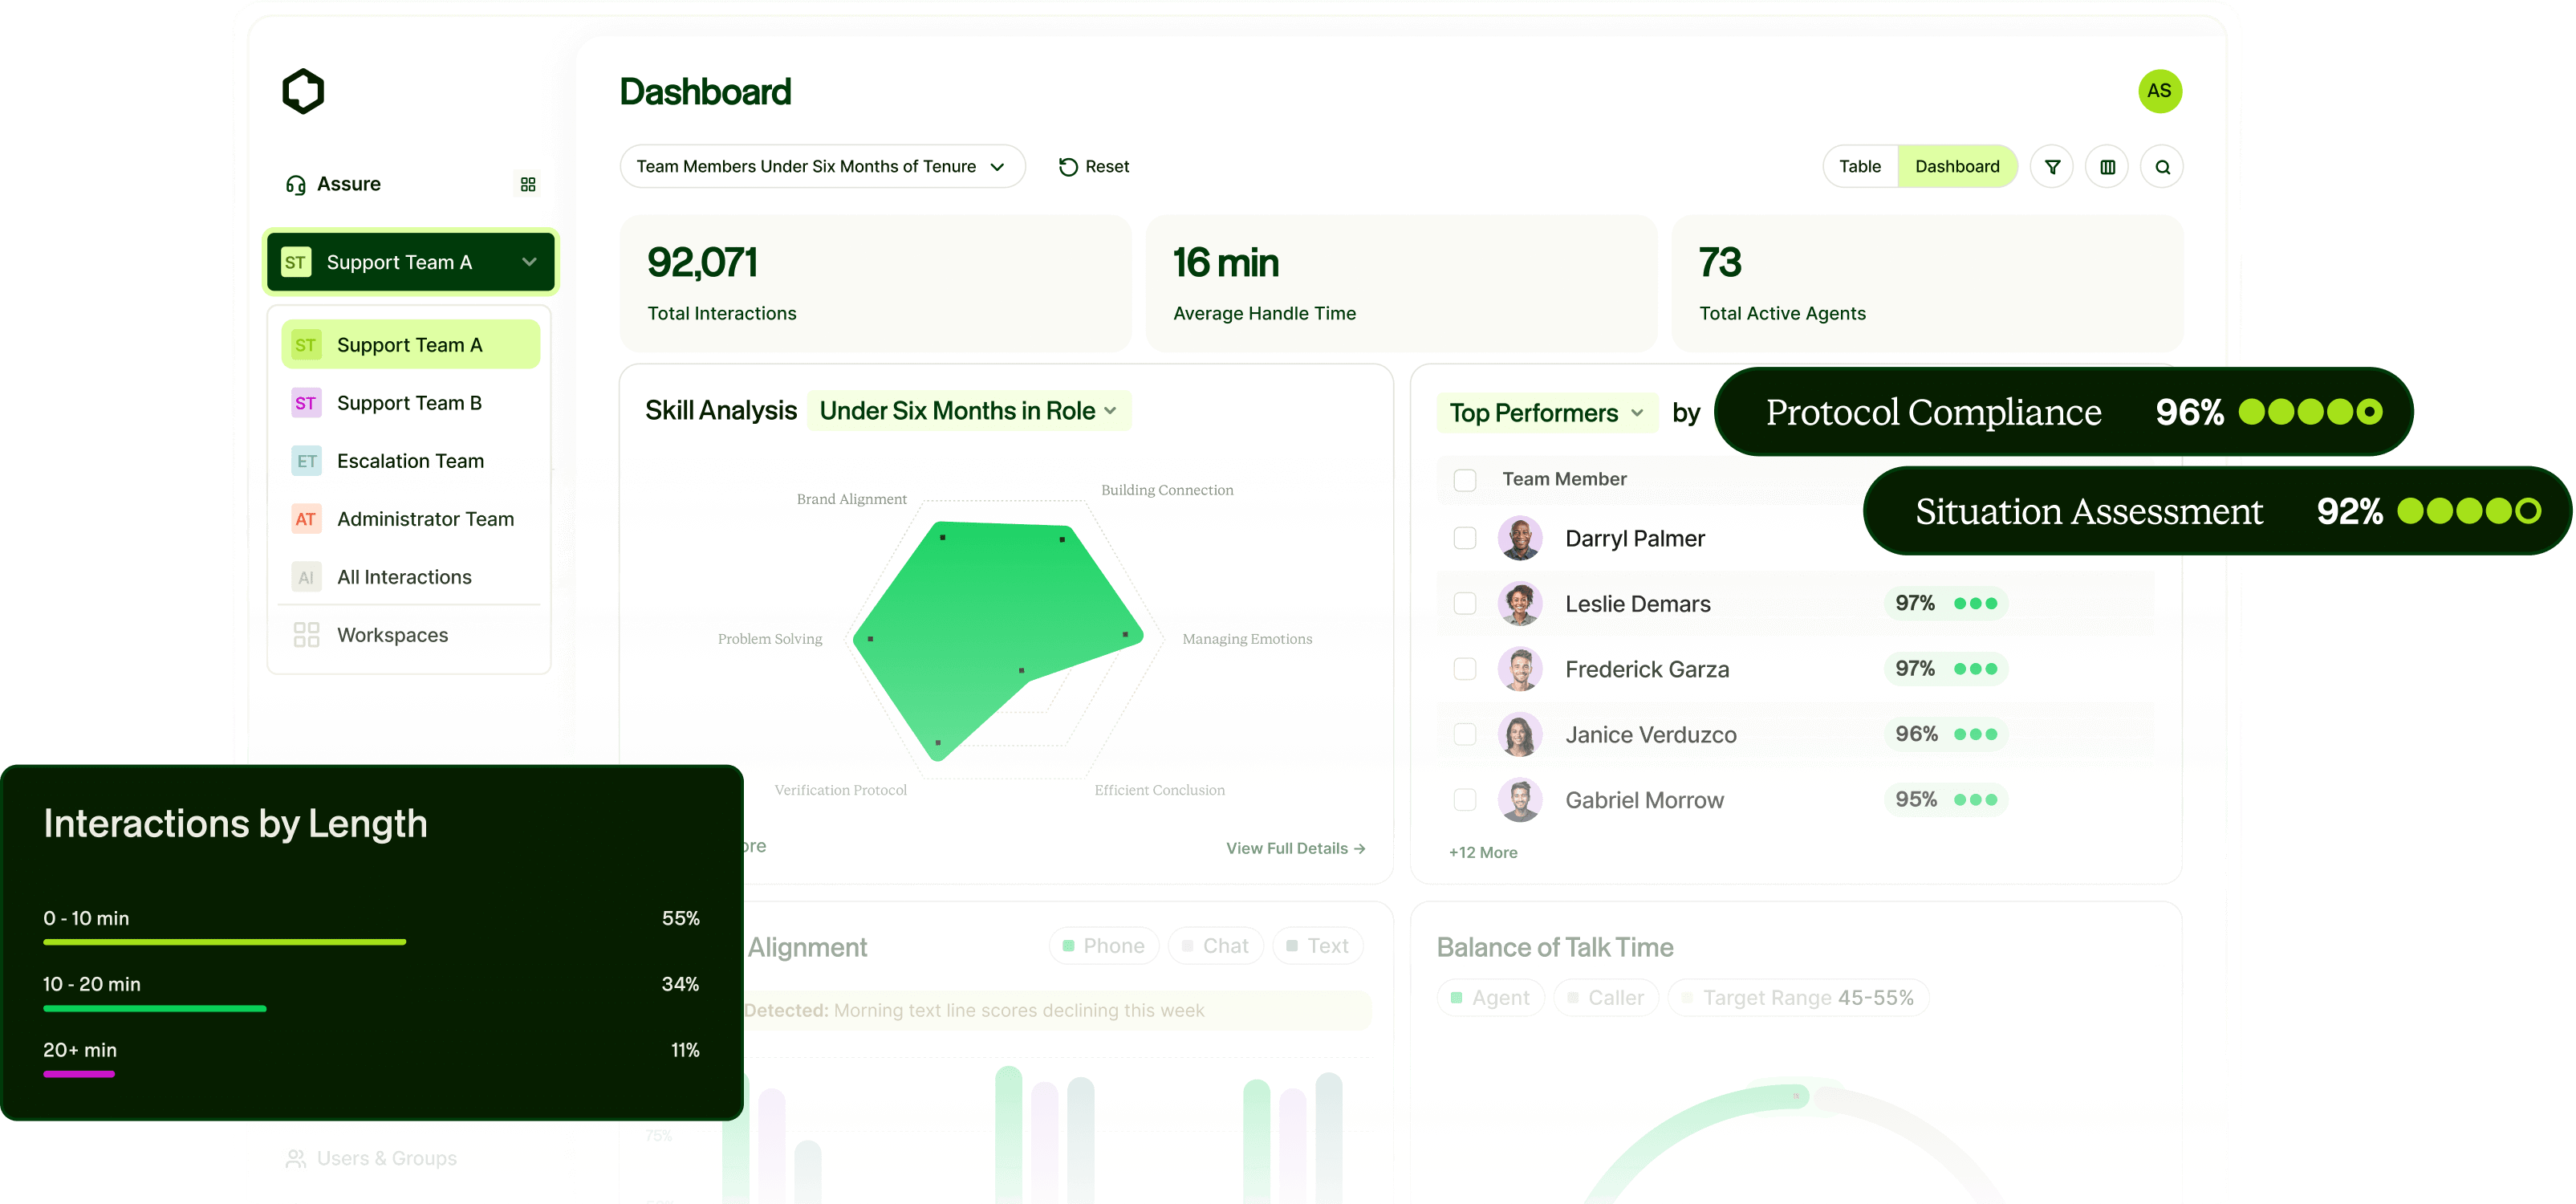2576x1204 pixels.
Task: Select All Interactions
Action: tap(410, 577)
